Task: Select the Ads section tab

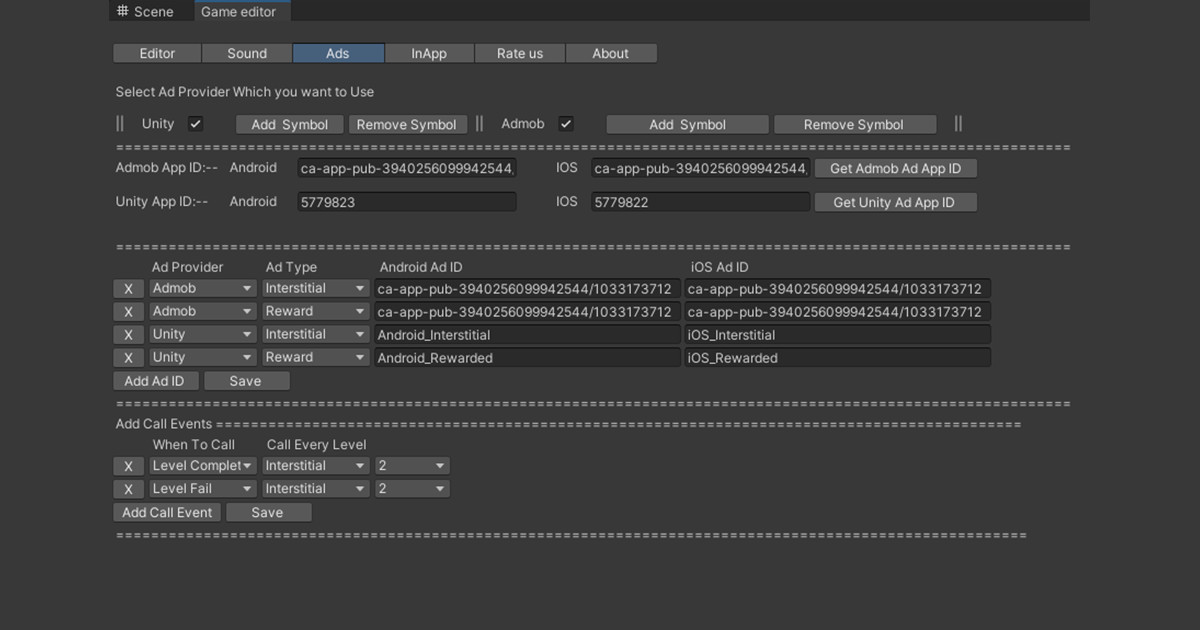Action: click(338, 54)
